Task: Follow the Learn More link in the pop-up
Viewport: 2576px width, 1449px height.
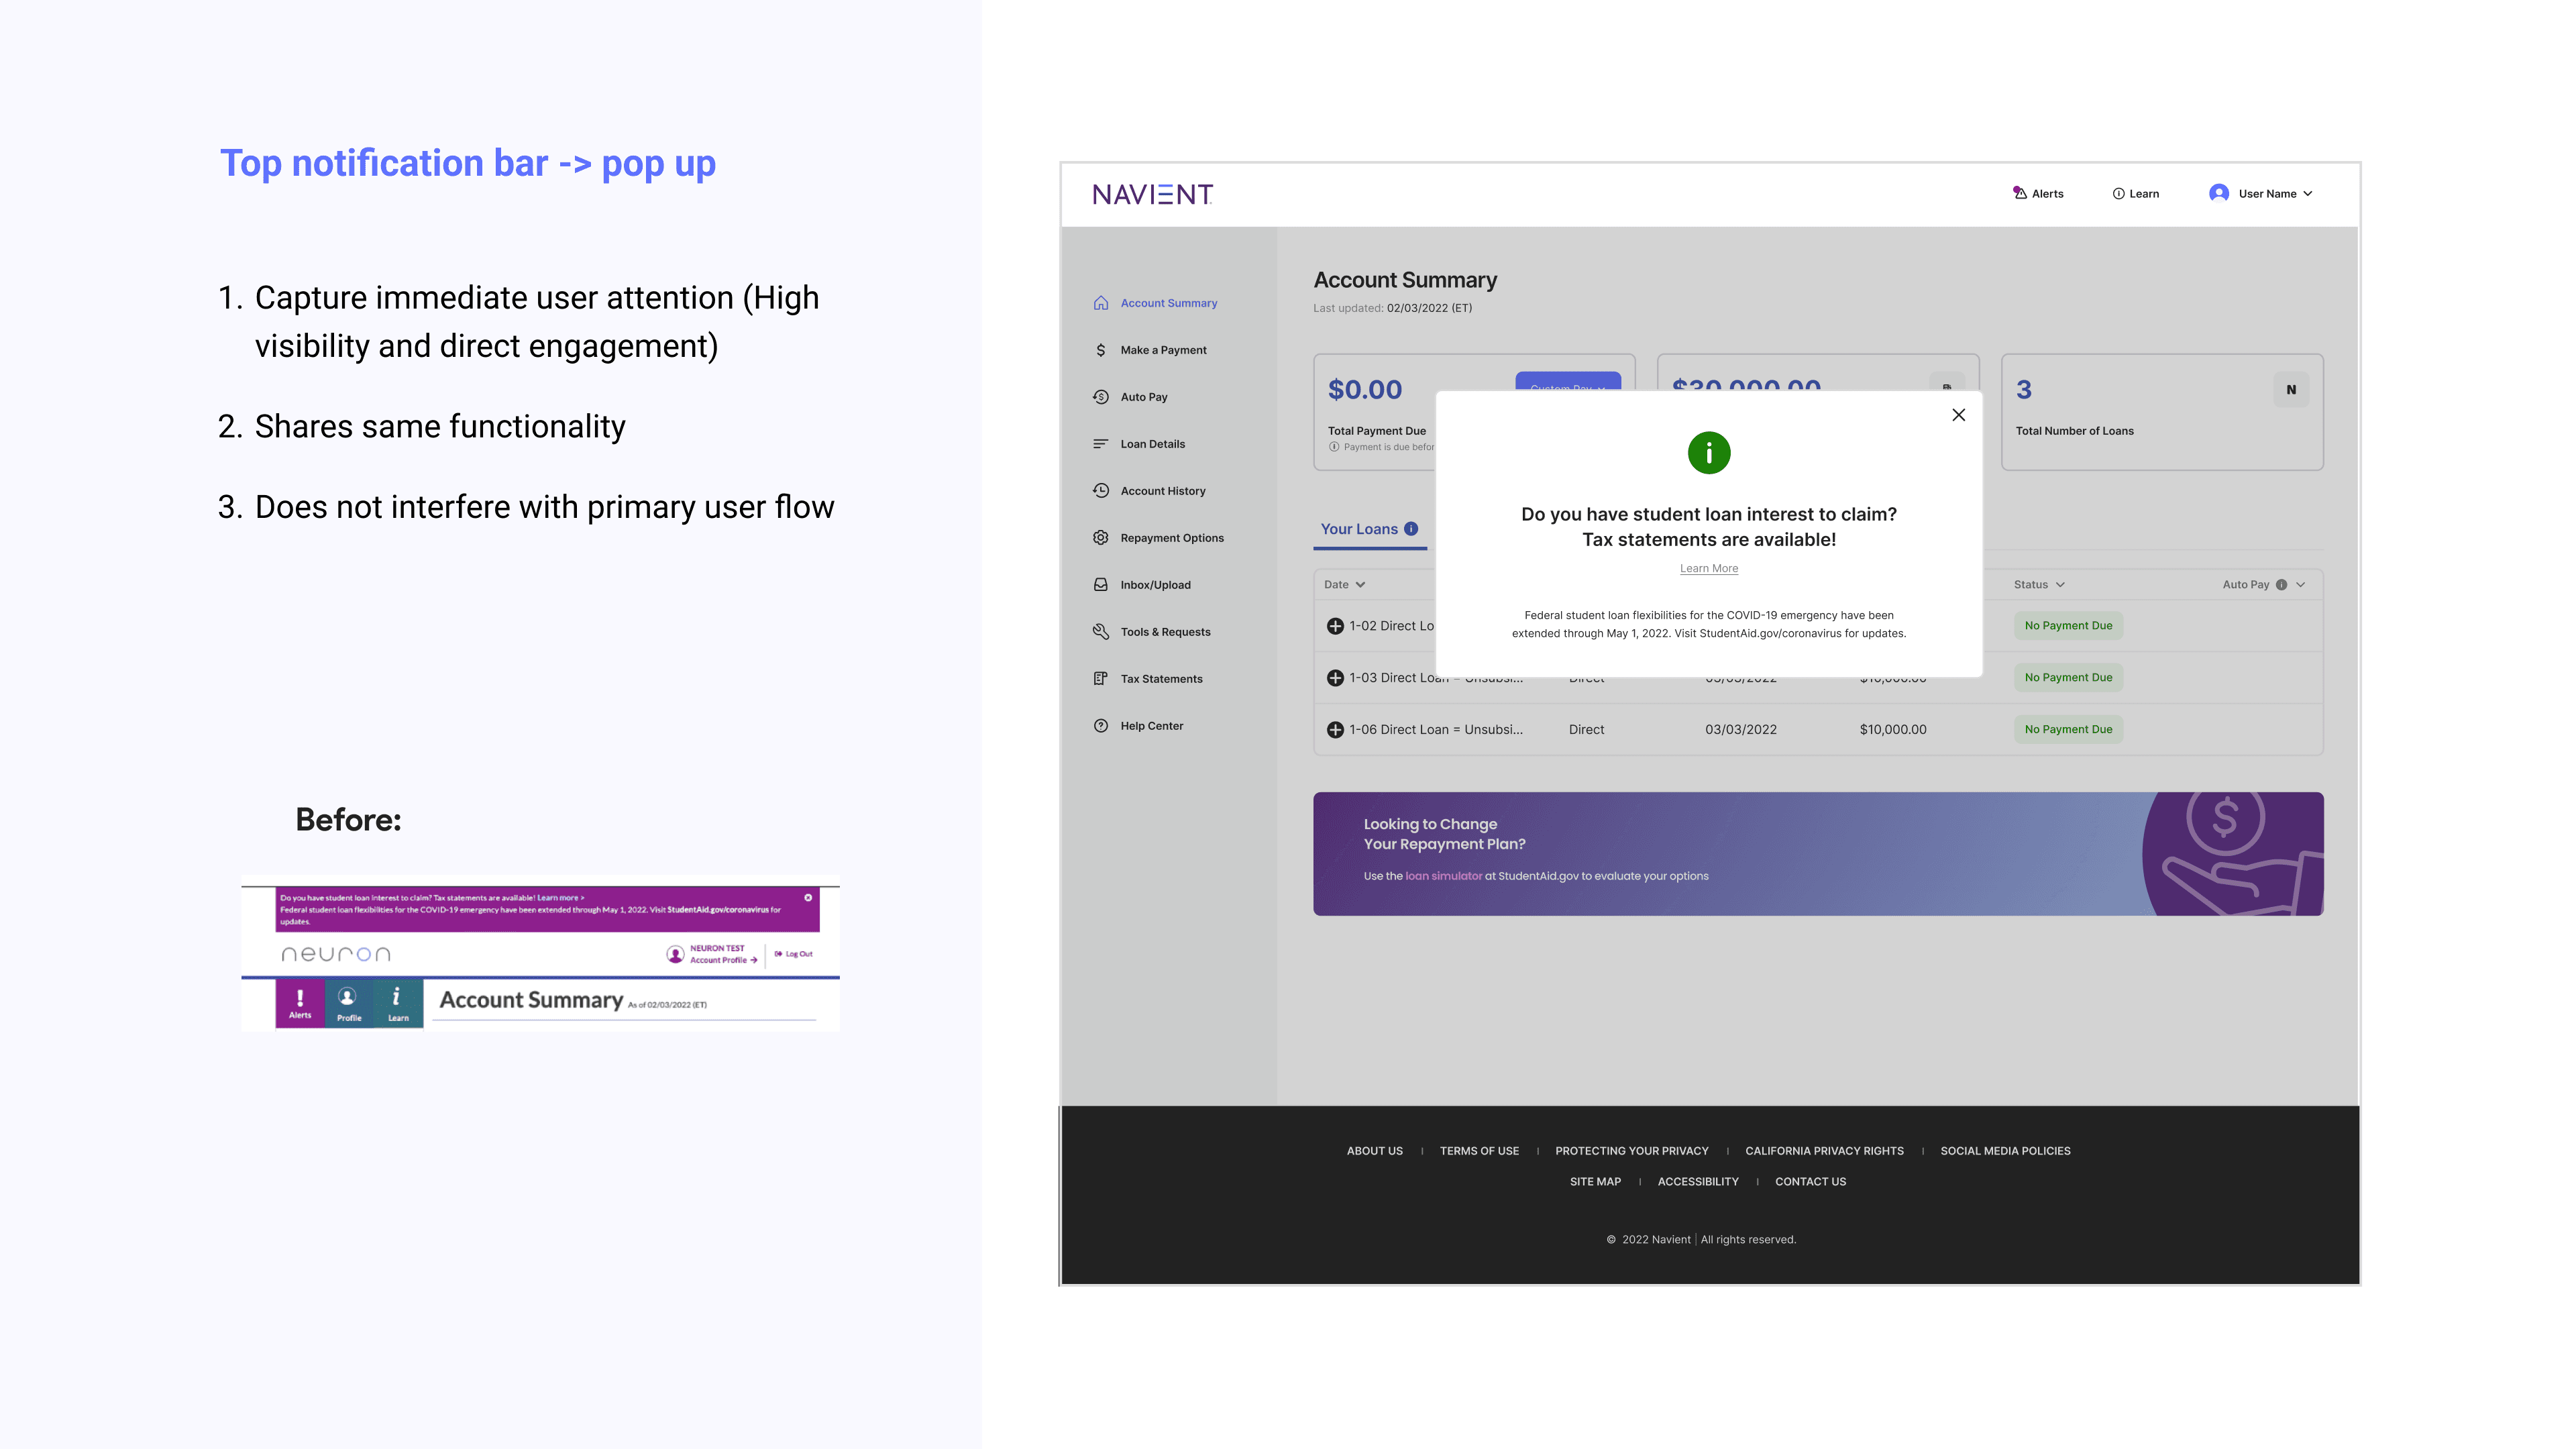Action: tap(1709, 568)
